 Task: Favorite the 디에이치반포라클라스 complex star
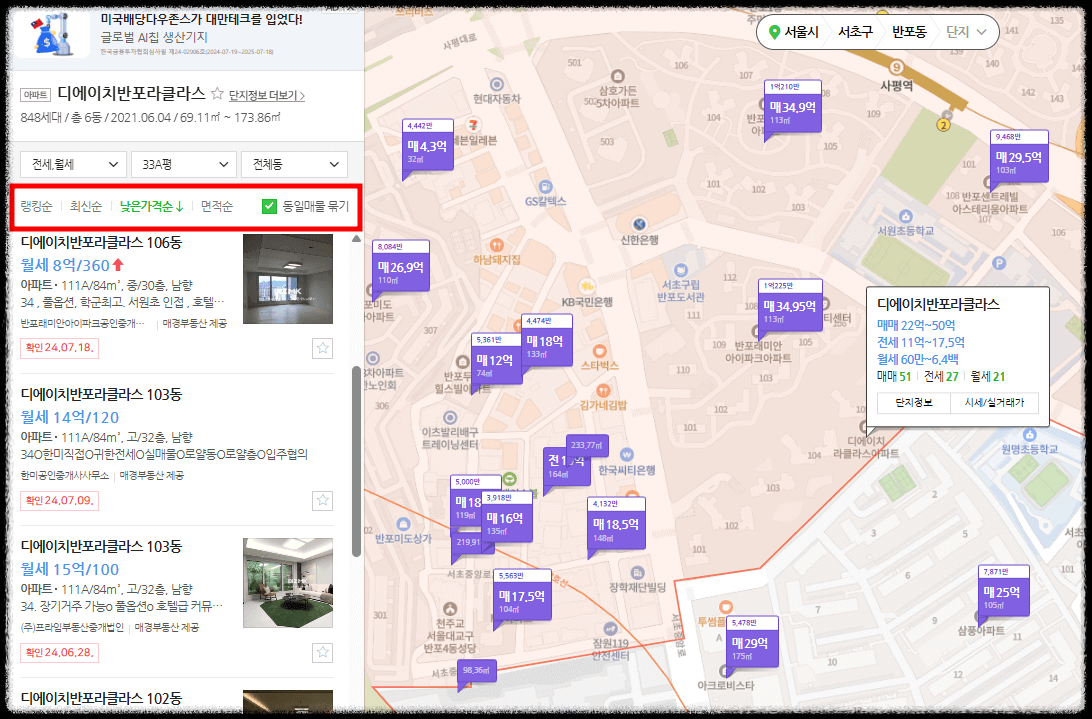point(217,93)
